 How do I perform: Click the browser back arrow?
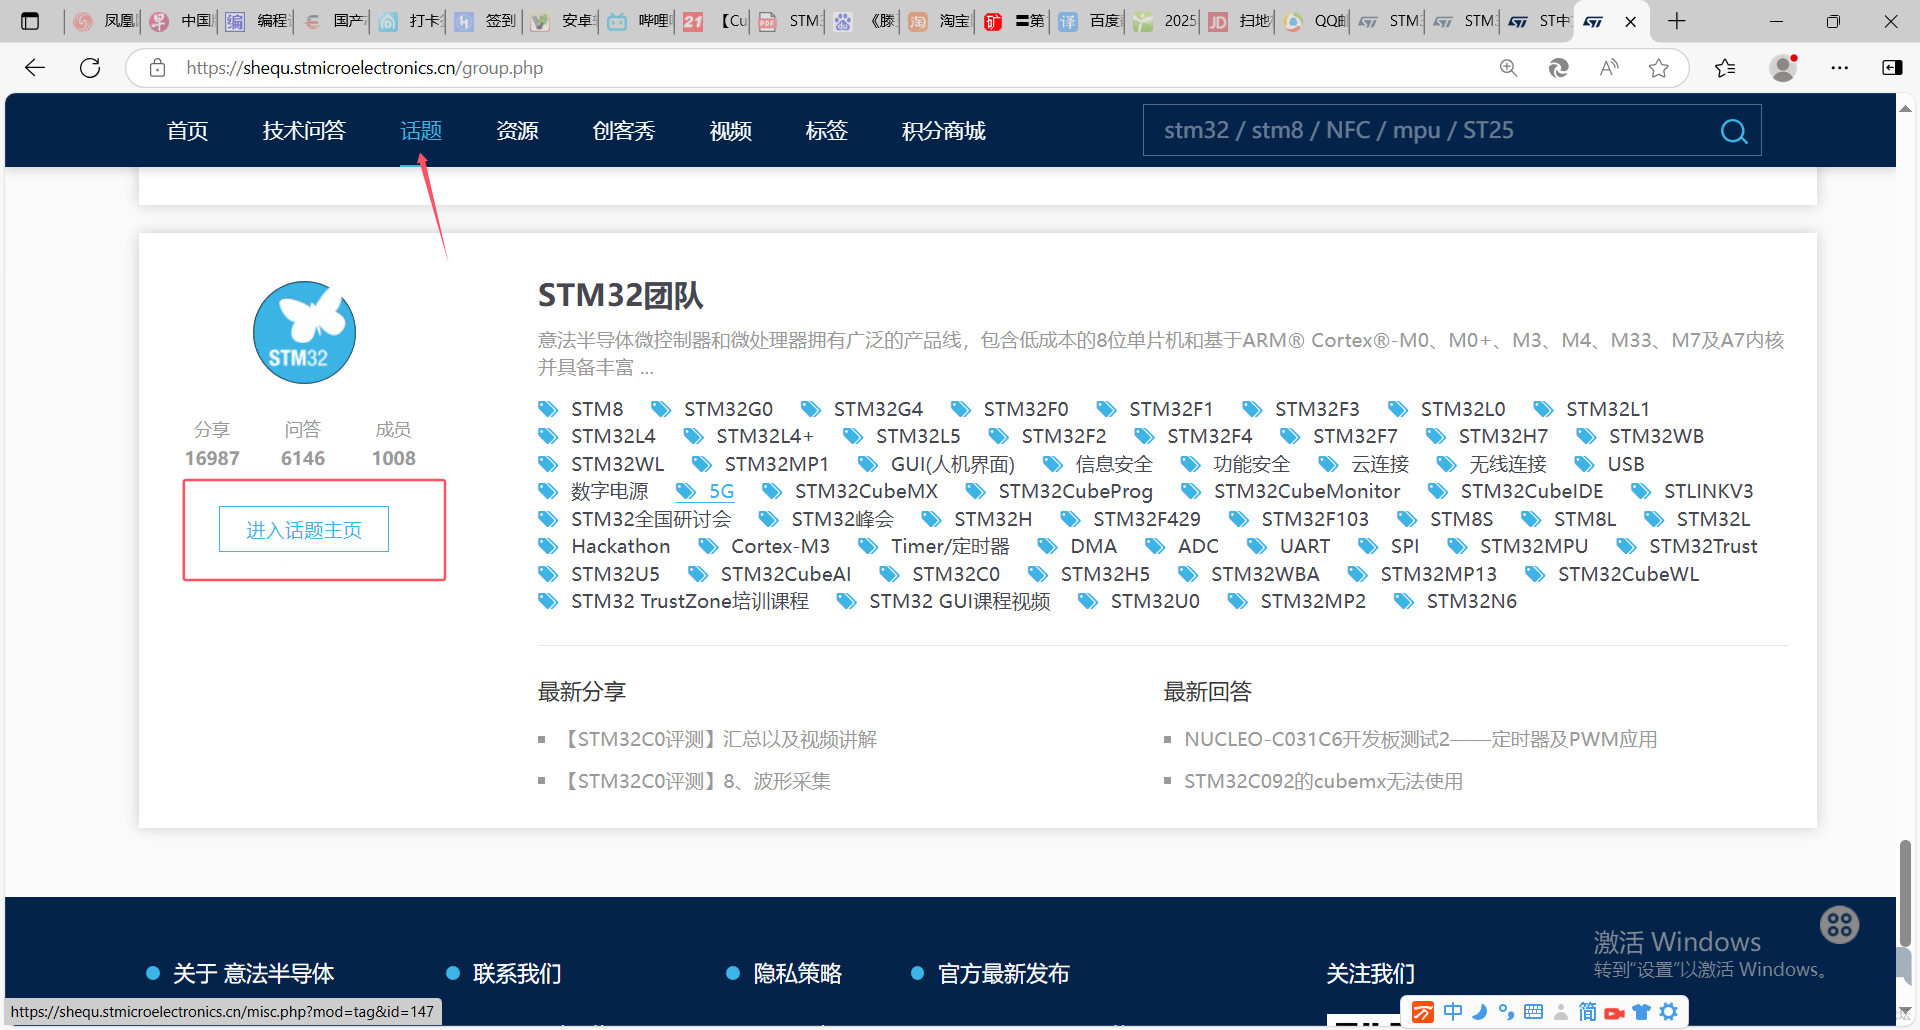coord(35,68)
